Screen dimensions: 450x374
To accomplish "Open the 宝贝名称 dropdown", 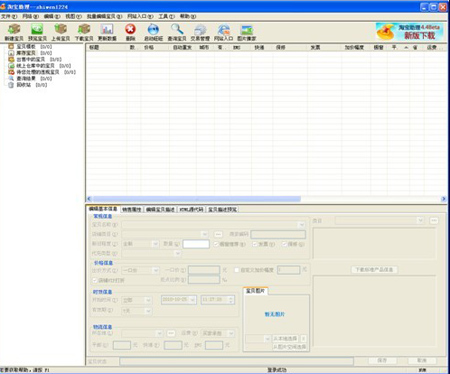I will point(301,225).
